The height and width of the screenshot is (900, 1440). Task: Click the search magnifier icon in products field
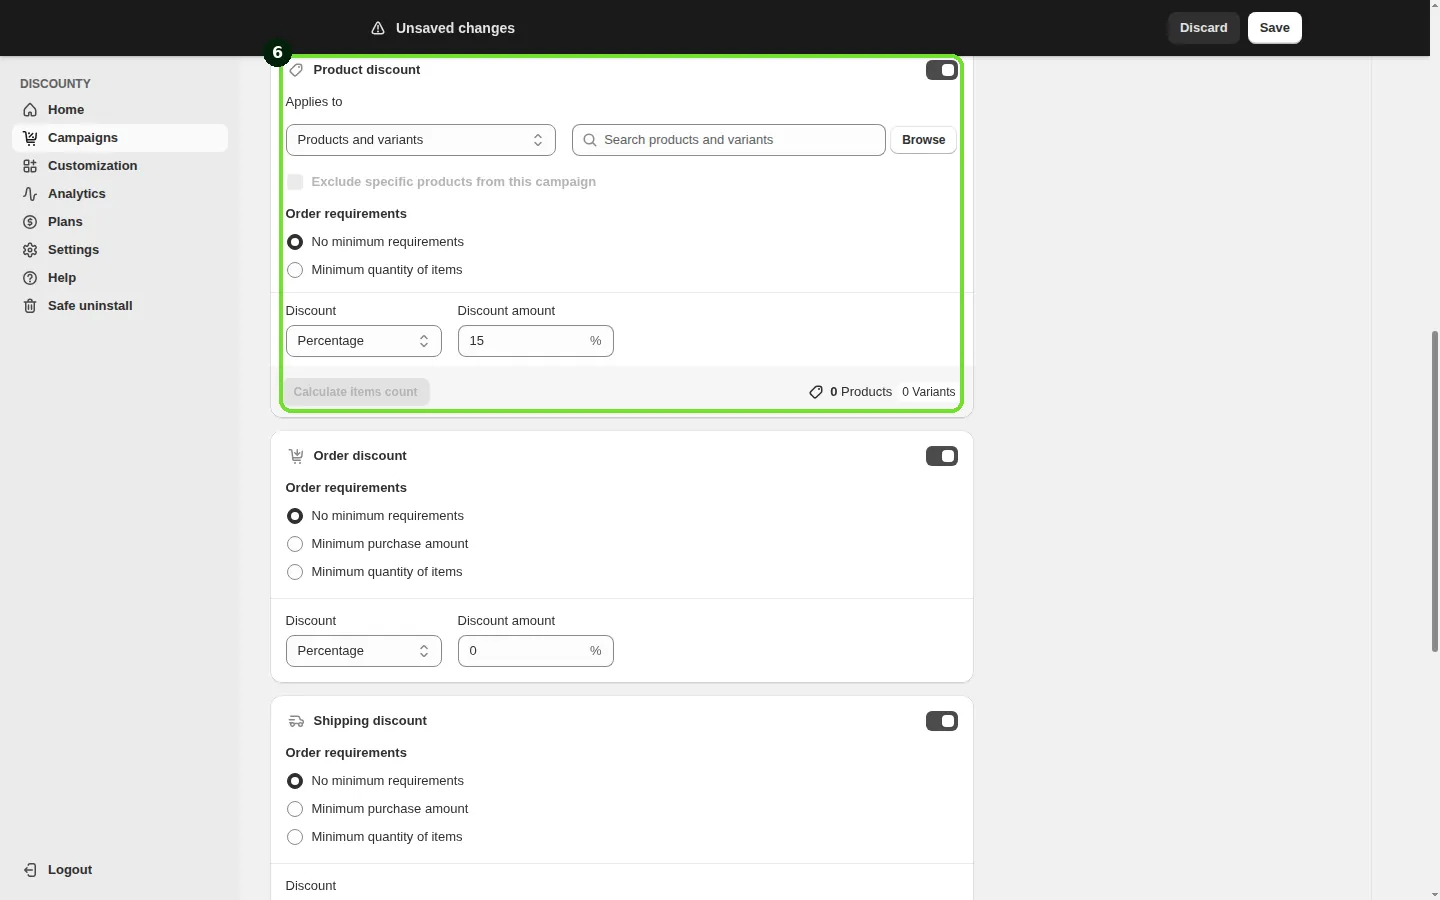coord(590,140)
